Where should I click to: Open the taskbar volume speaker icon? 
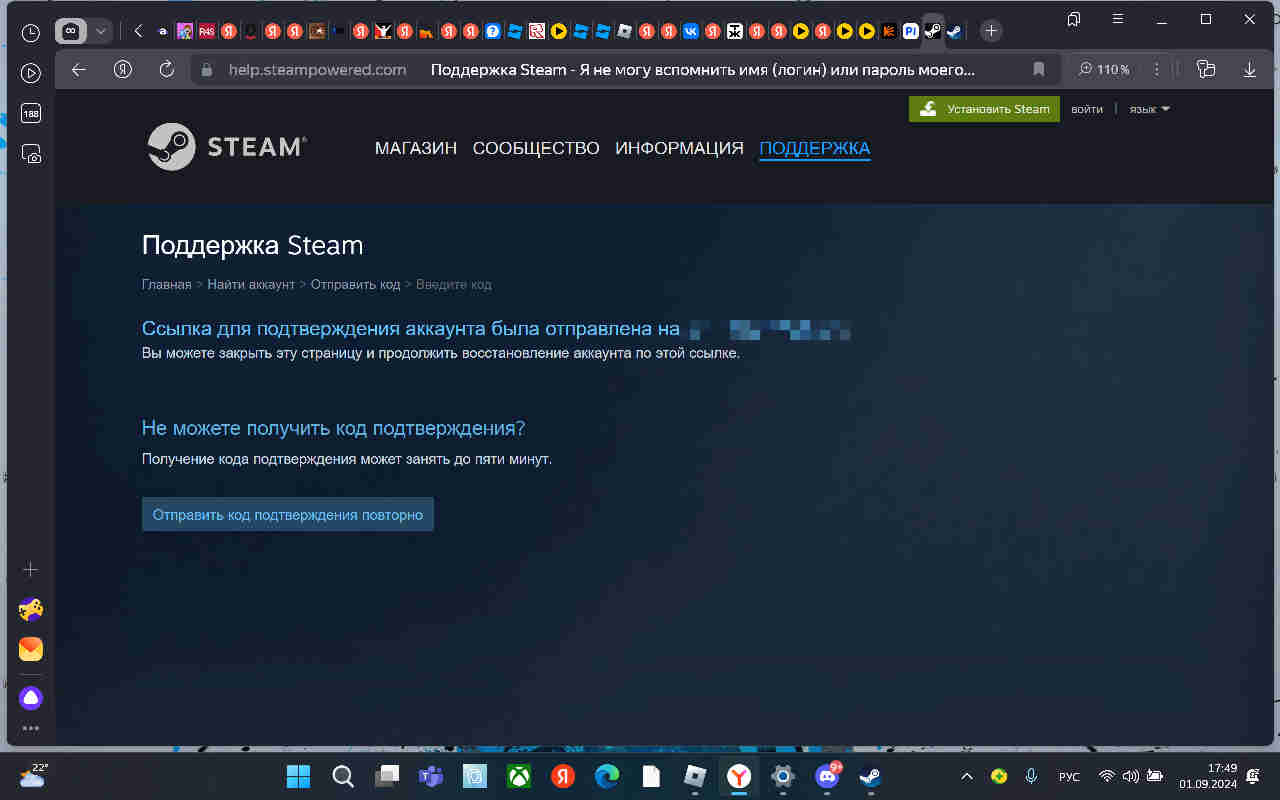[1131, 776]
